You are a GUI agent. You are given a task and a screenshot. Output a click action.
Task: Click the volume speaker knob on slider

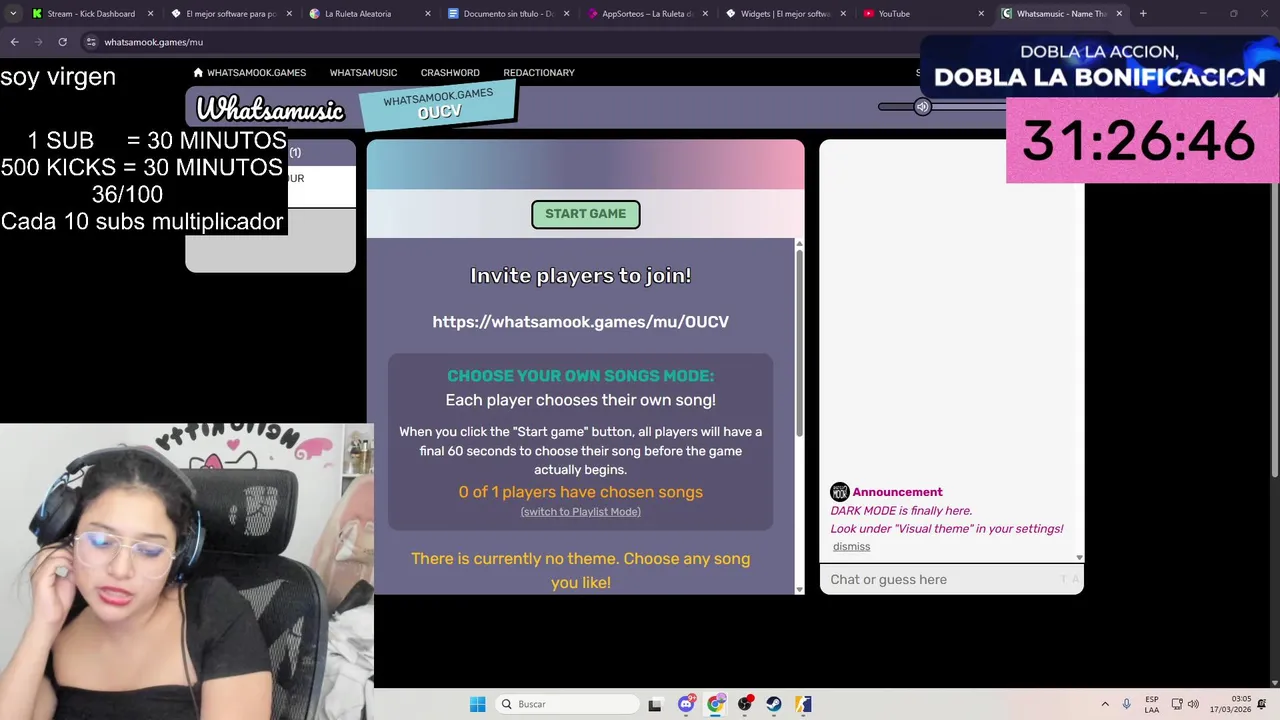pyautogui.click(x=922, y=107)
